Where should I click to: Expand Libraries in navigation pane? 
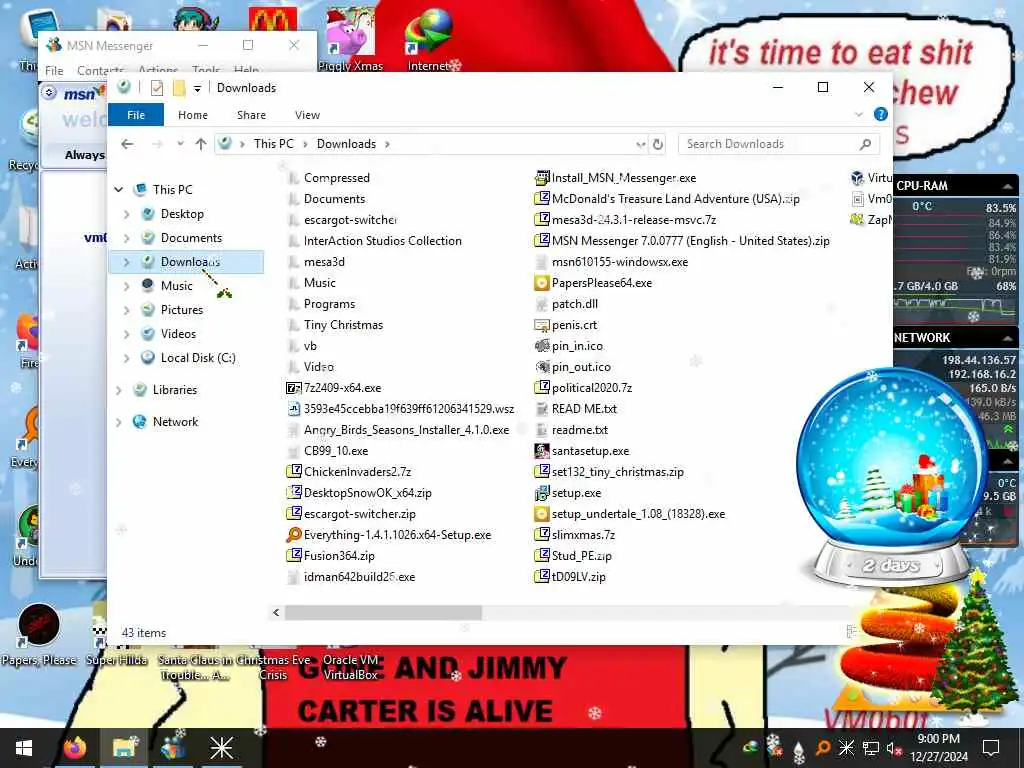[x=119, y=390]
